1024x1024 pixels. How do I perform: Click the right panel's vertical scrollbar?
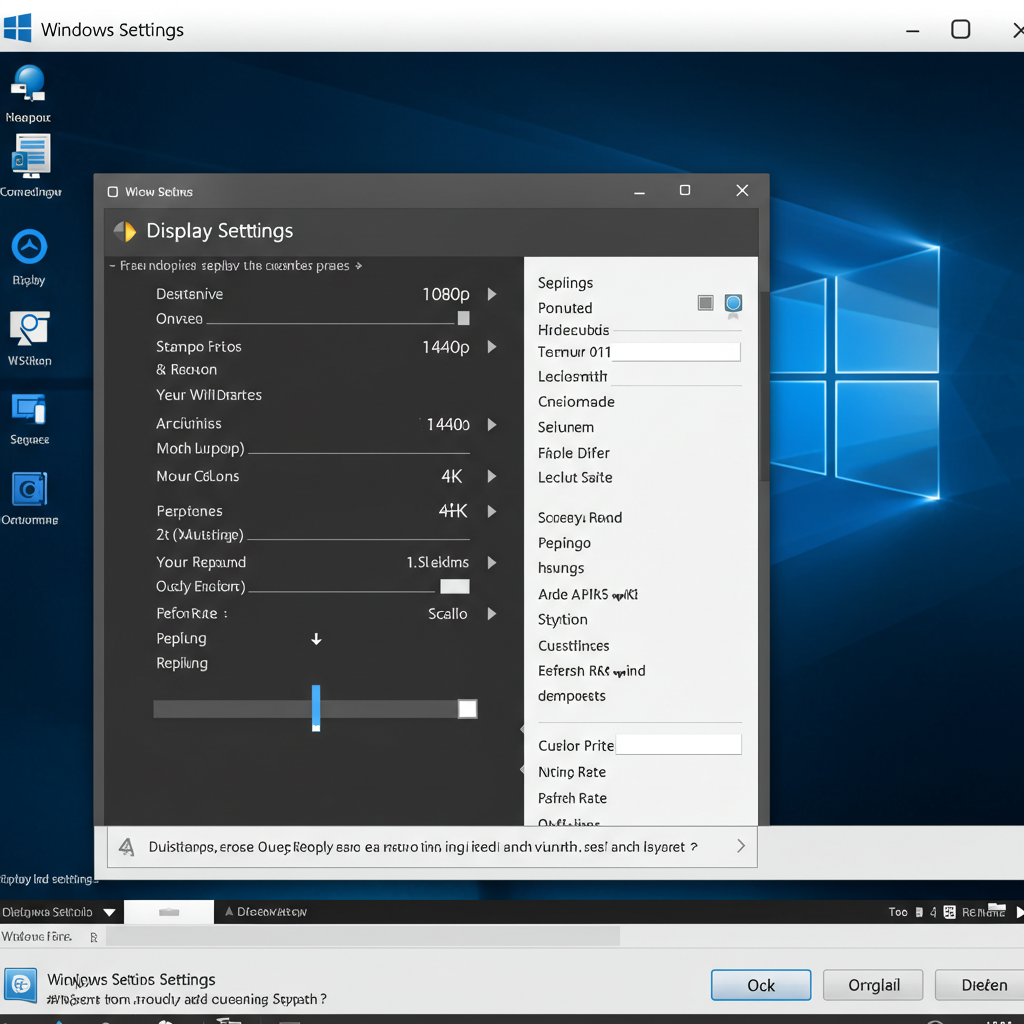coord(763,385)
